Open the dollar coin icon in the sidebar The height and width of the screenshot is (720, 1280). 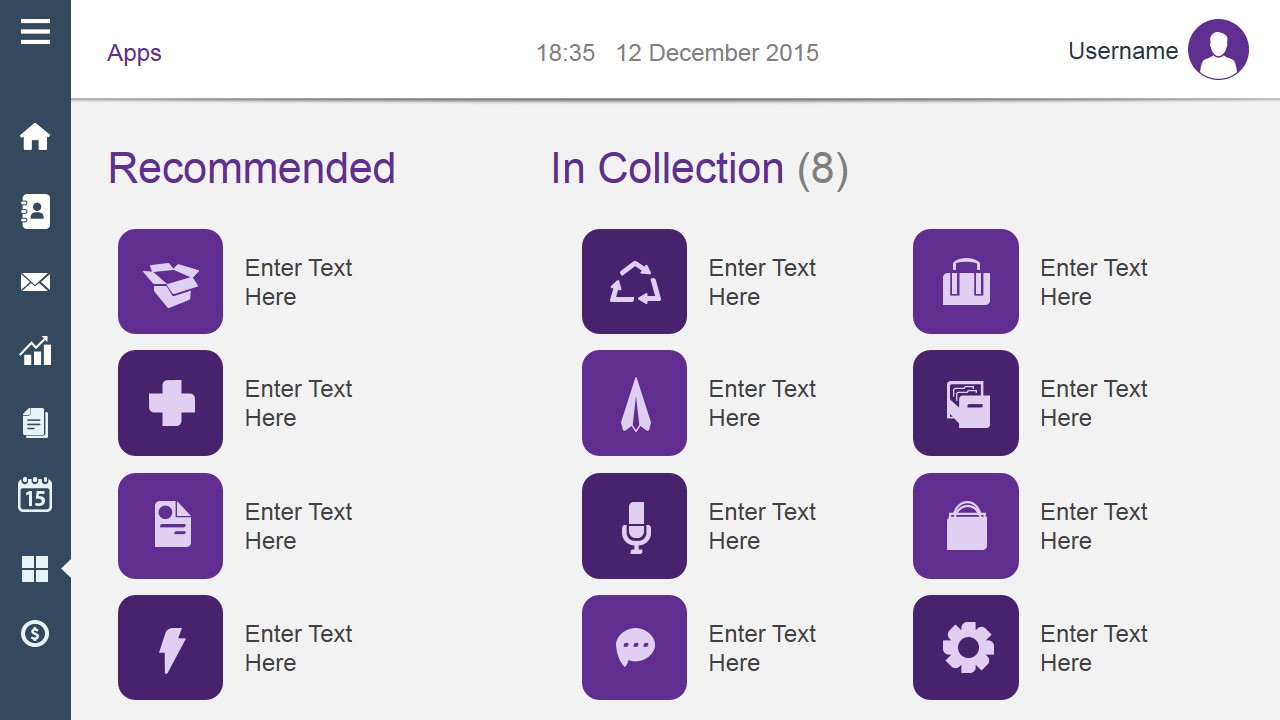[35, 633]
